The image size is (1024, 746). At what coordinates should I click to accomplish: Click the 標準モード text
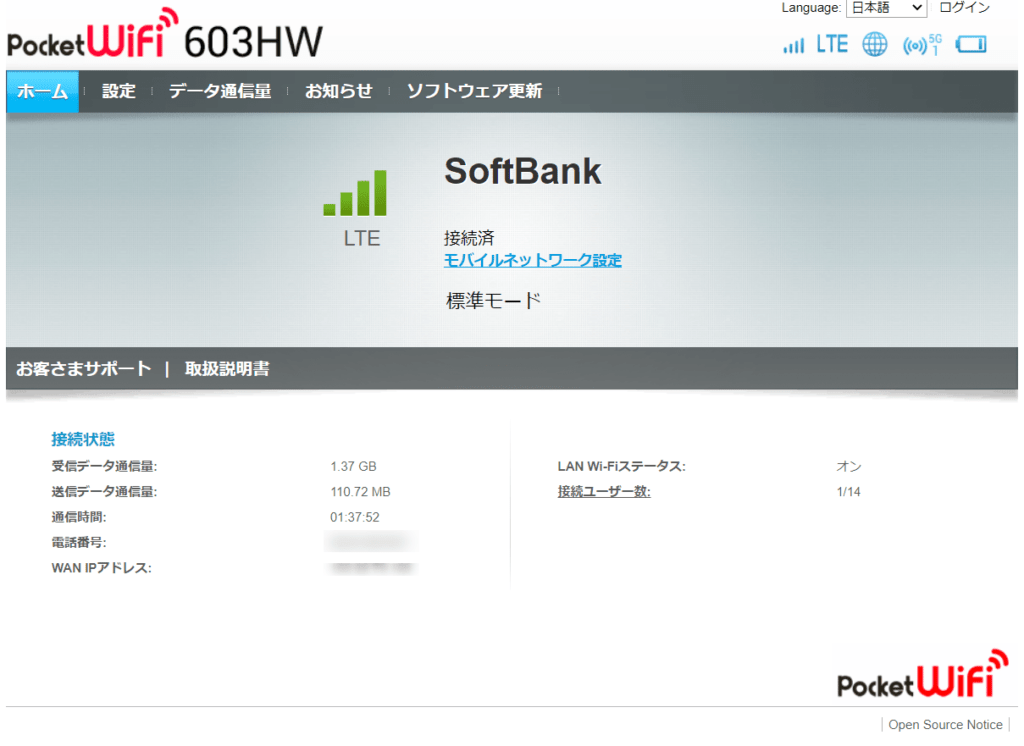494,300
